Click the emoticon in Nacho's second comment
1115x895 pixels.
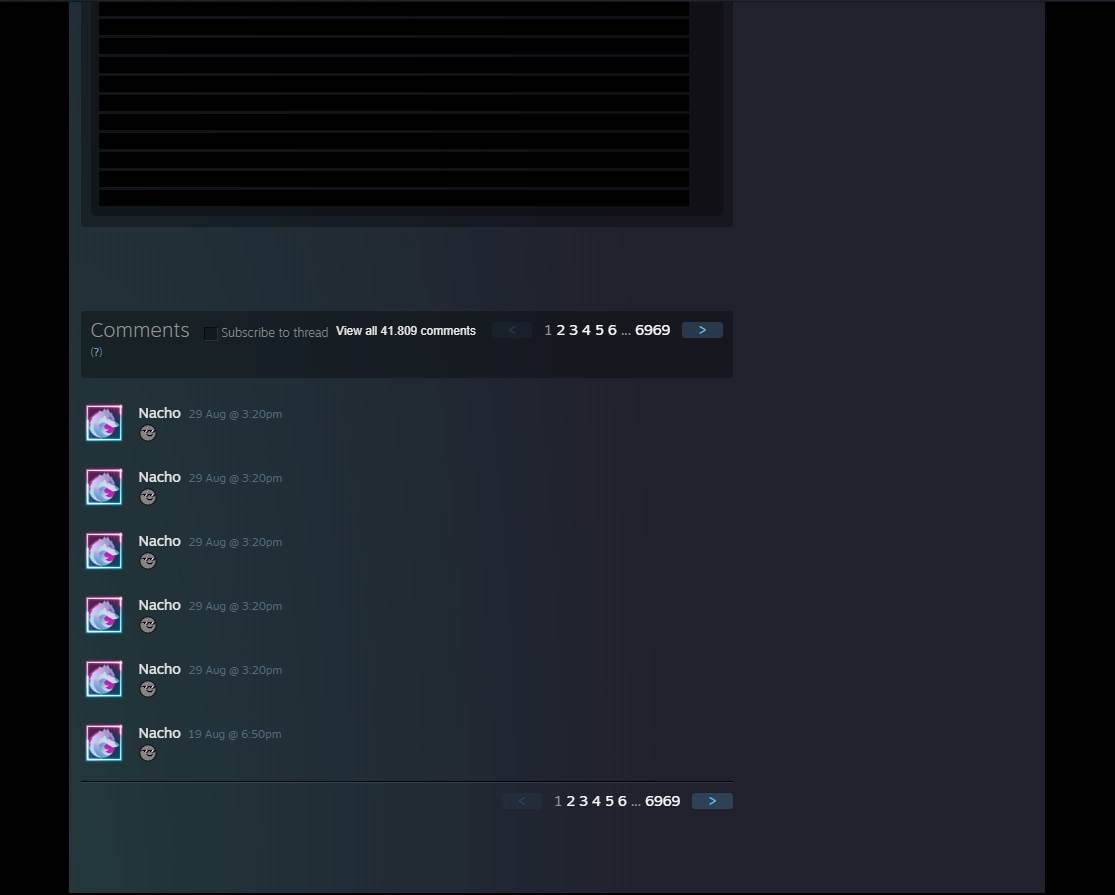[x=148, y=497]
